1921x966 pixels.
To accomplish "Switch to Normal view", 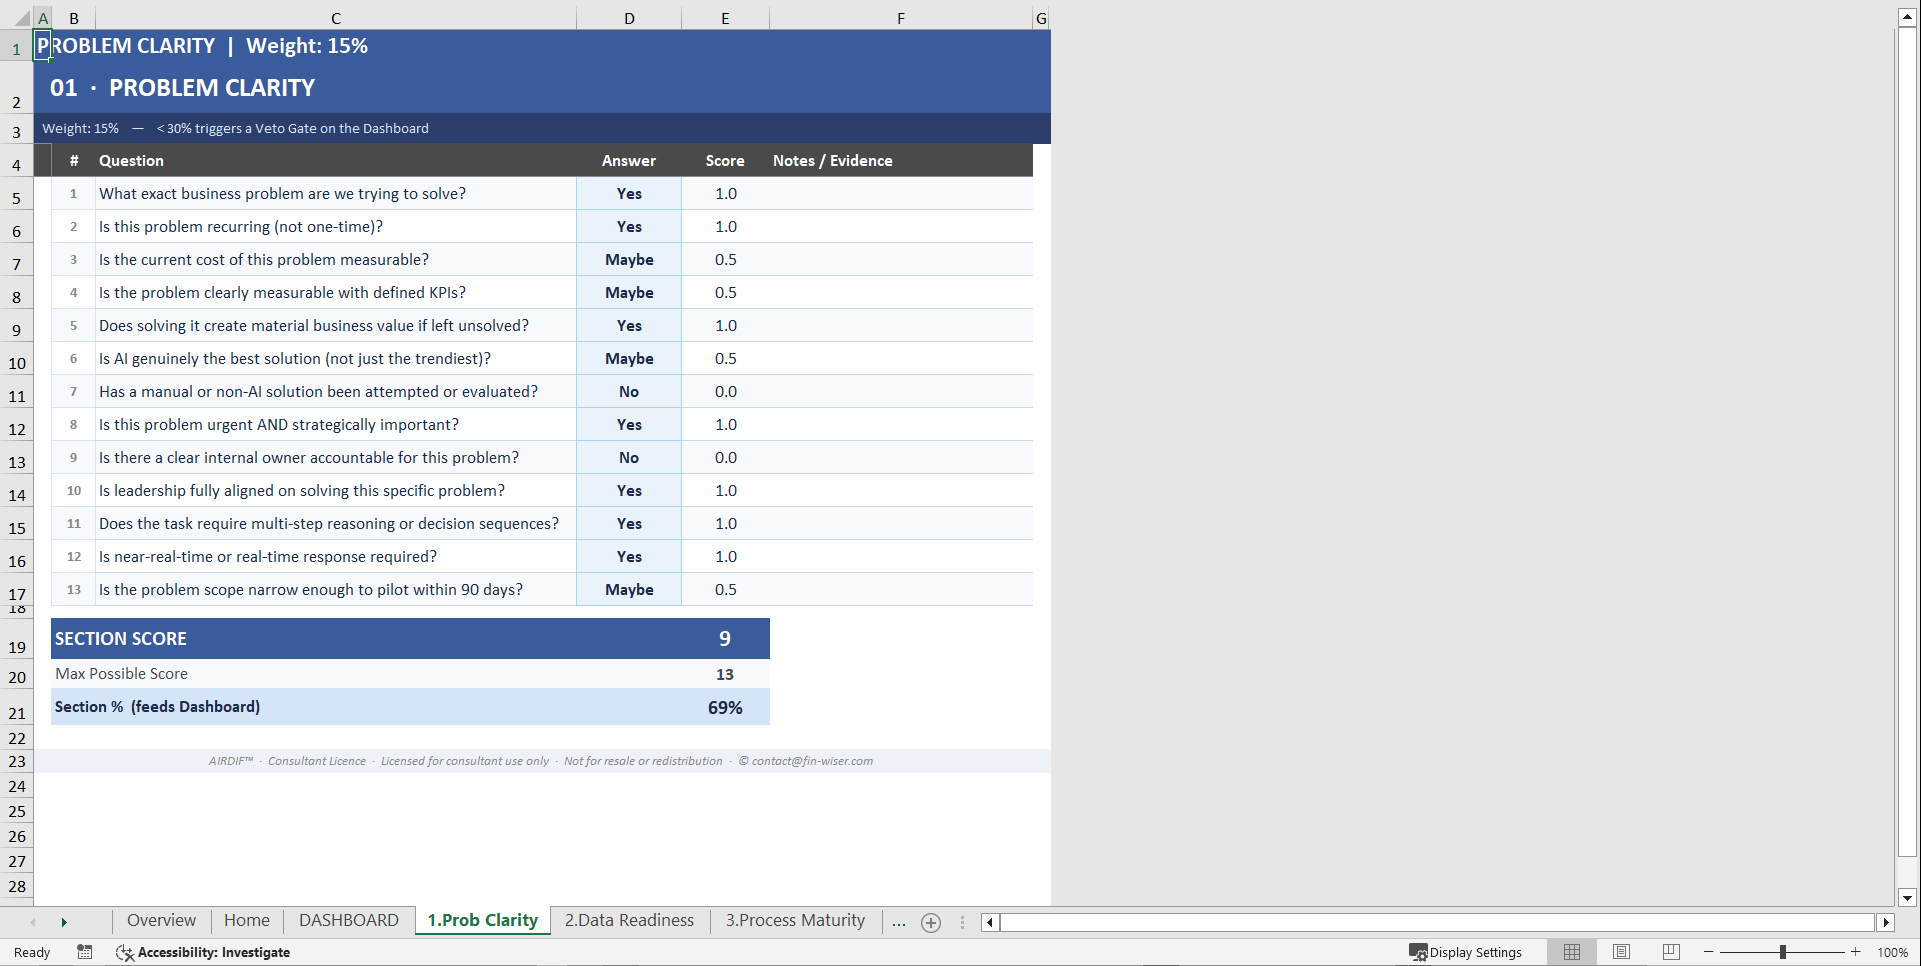I will 1572,952.
